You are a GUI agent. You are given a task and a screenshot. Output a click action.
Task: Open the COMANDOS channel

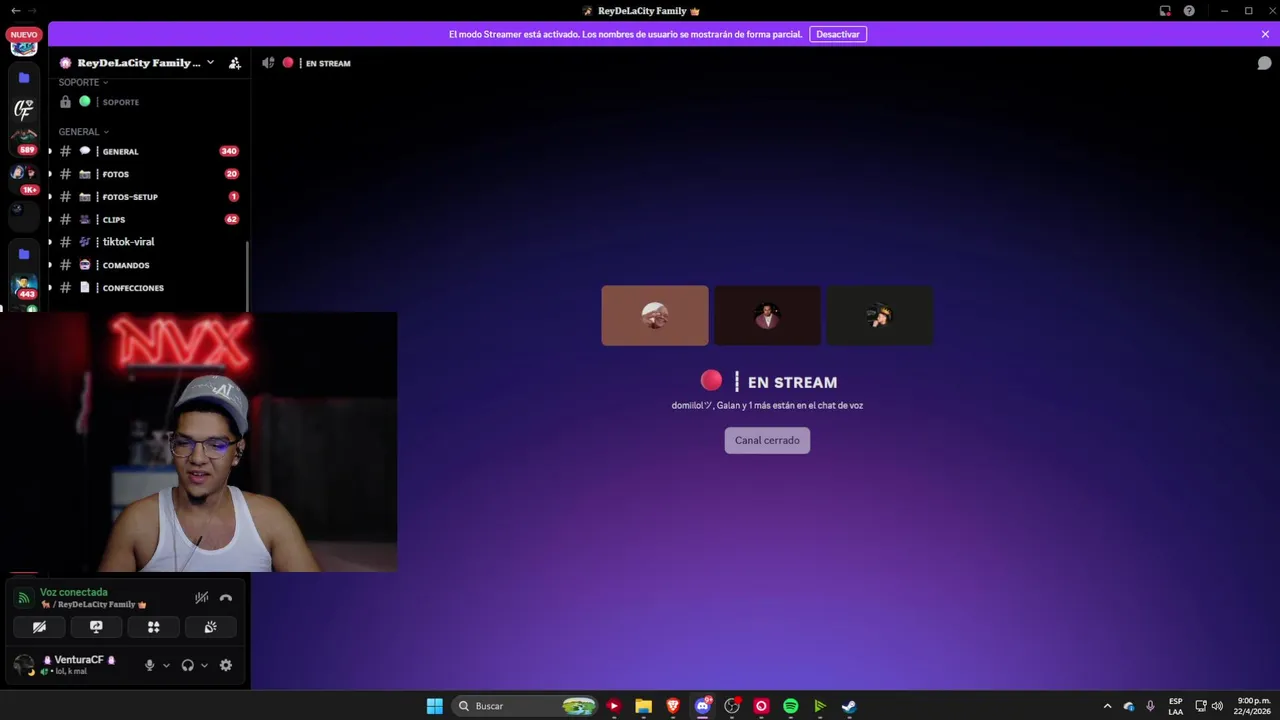coord(148,265)
